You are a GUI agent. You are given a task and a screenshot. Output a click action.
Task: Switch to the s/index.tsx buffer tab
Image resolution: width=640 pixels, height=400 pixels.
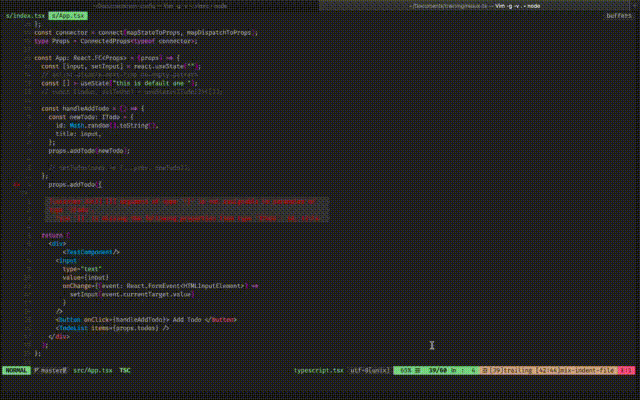click(25, 16)
